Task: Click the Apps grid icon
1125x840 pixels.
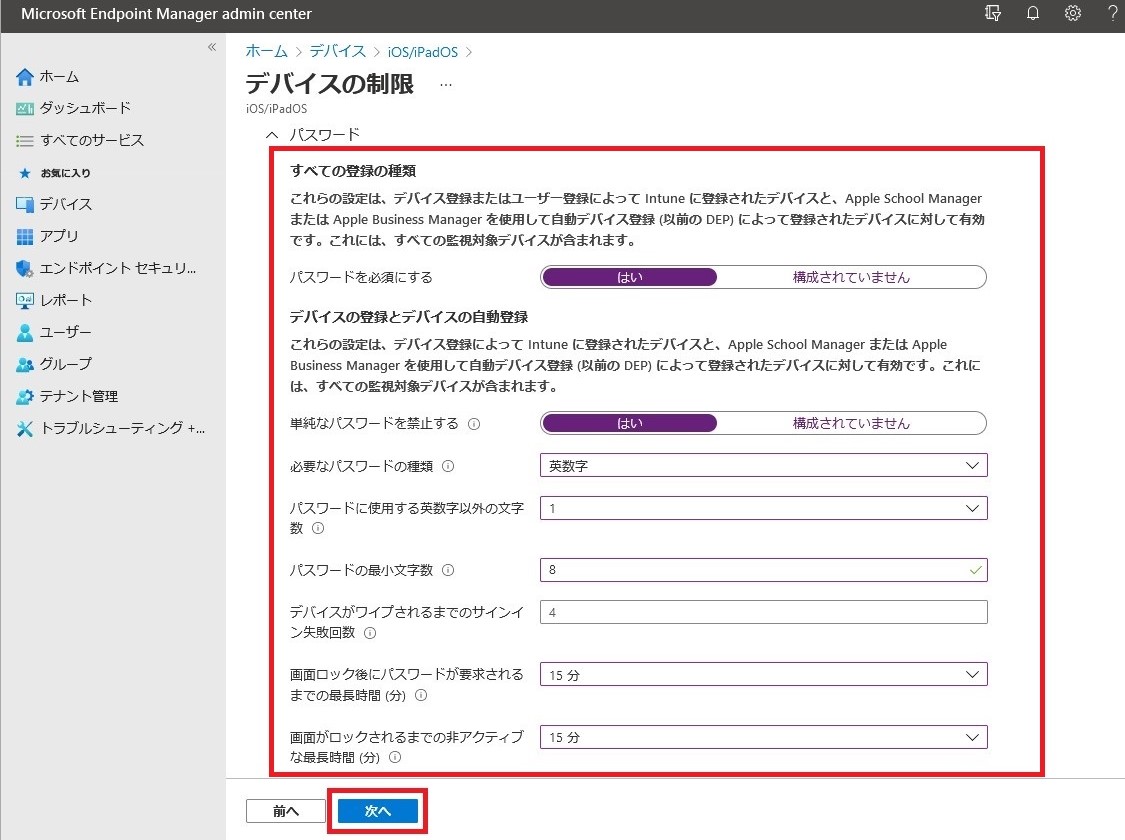Action: 24,236
